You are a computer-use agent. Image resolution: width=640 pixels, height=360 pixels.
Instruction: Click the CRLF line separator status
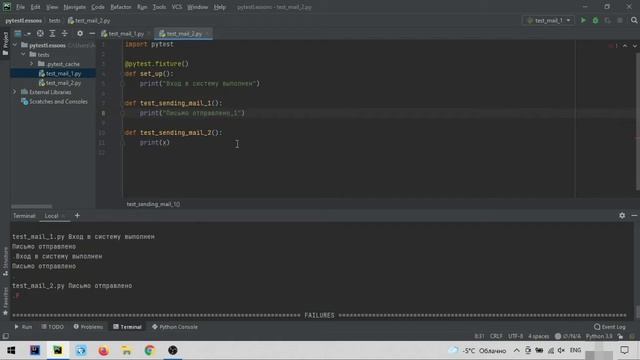[496, 336]
